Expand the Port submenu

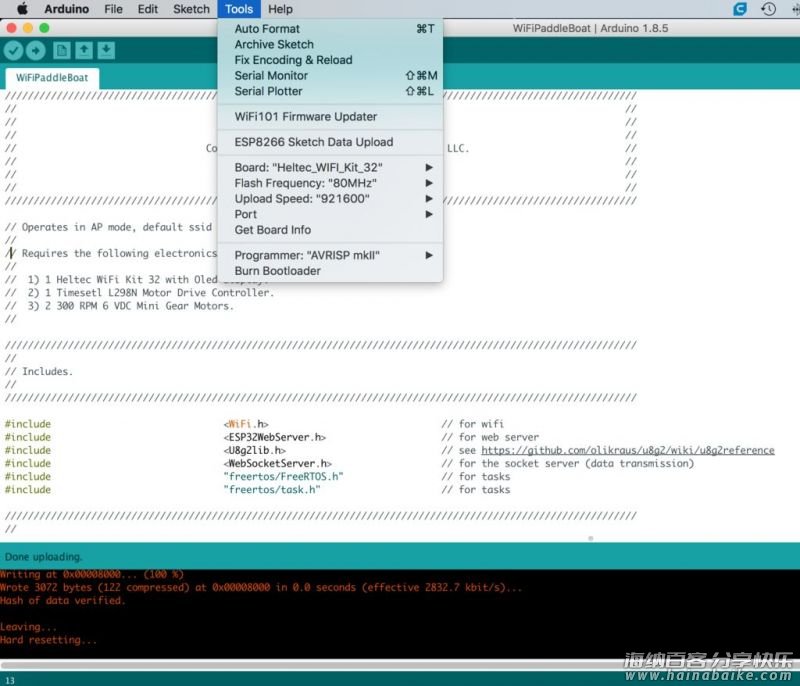[x=330, y=214]
